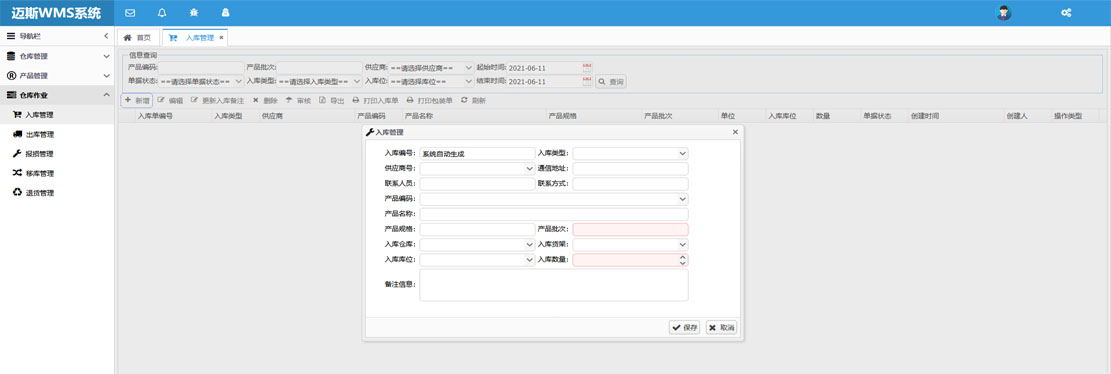The width and height of the screenshot is (1111, 374).
Task: Click the 产品名称 field in dialog
Action: click(553, 214)
